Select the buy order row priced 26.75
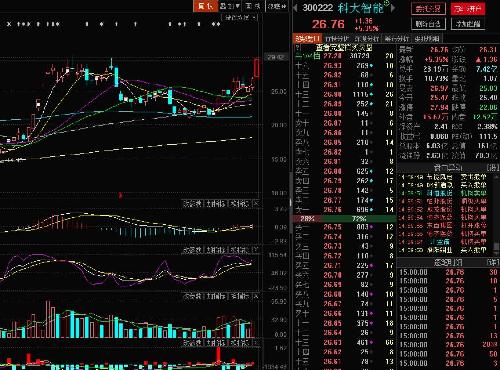Screen dimensions: 500x370 345,227
